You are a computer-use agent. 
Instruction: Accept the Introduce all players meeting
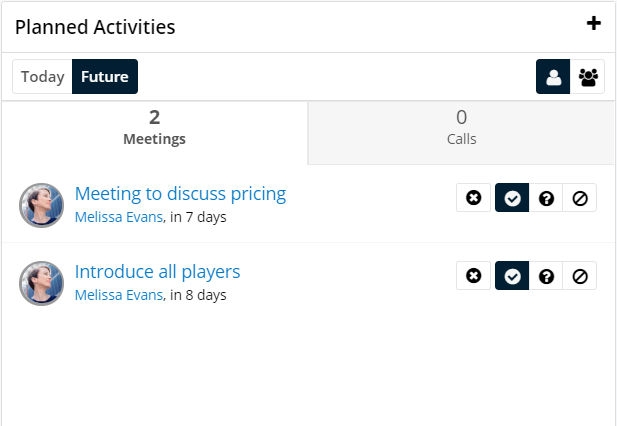(x=512, y=275)
